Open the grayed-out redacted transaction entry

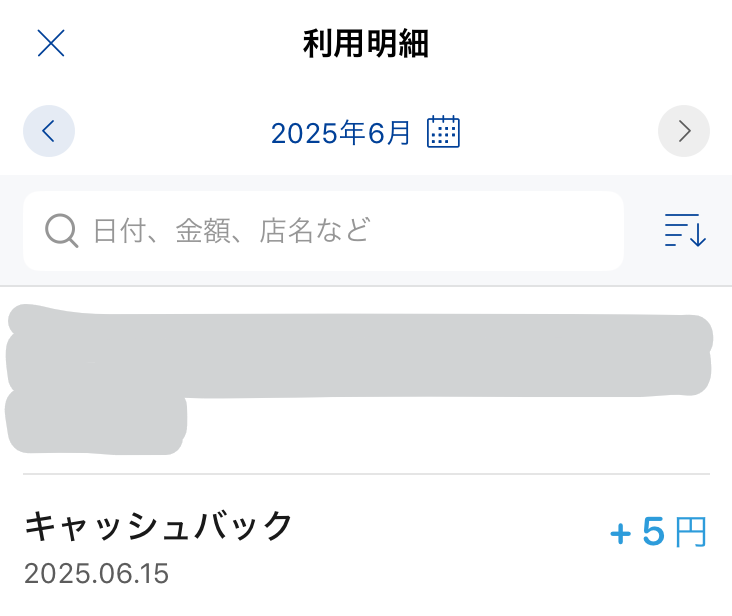pyautogui.click(x=360, y=358)
